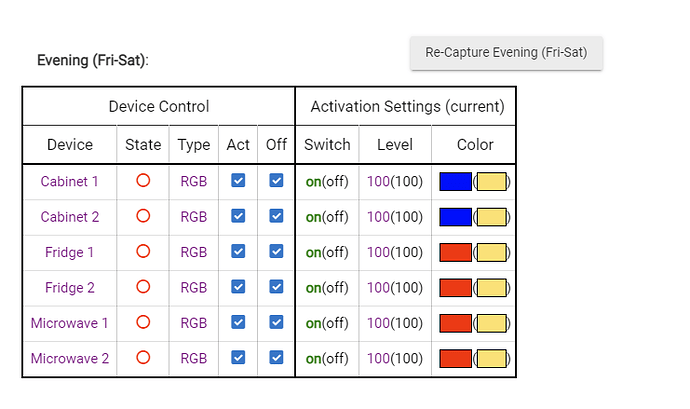The width and height of the screenshot is (690, 409).
Task: Click Cabinet 2 state circle icon
Action: 143,216
